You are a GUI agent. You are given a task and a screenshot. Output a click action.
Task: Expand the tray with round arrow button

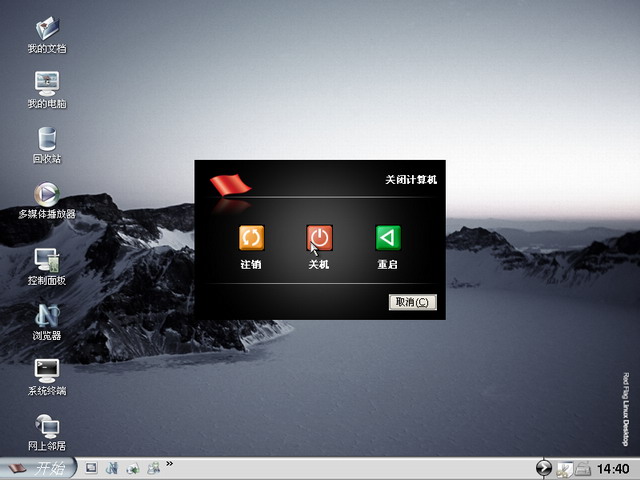point(544,468)
